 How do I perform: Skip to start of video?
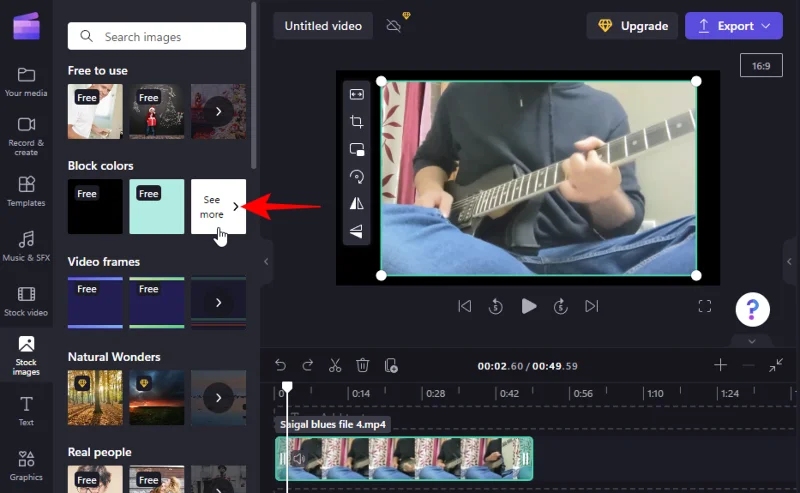pyautogui.click(x=464, y=306)
